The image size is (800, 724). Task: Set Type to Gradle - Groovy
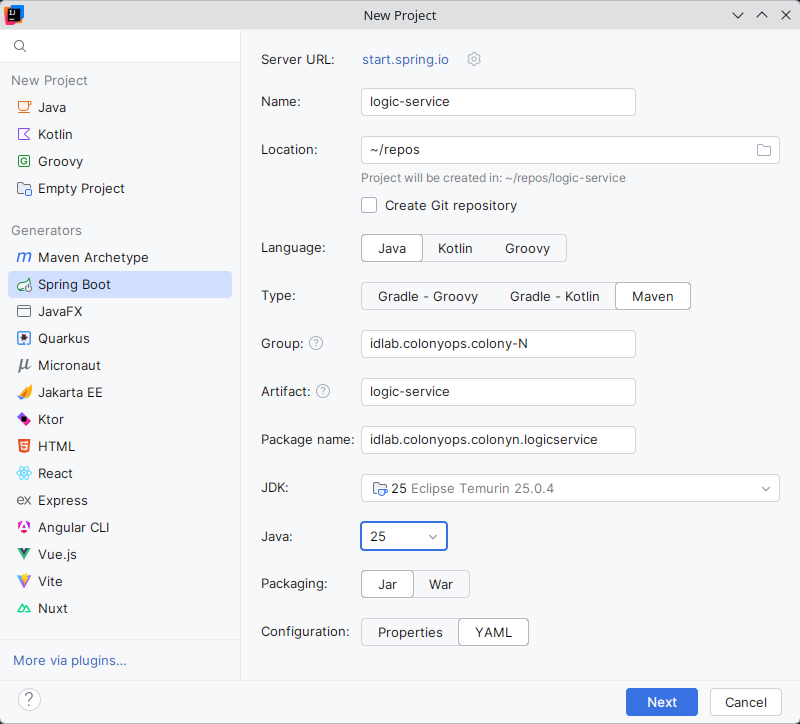(428, 296)
